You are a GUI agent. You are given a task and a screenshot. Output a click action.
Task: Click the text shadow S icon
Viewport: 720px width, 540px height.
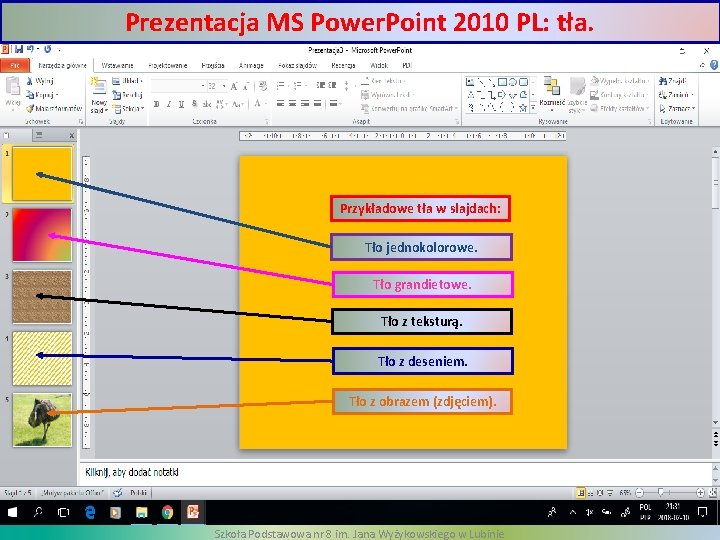[195, 104]
